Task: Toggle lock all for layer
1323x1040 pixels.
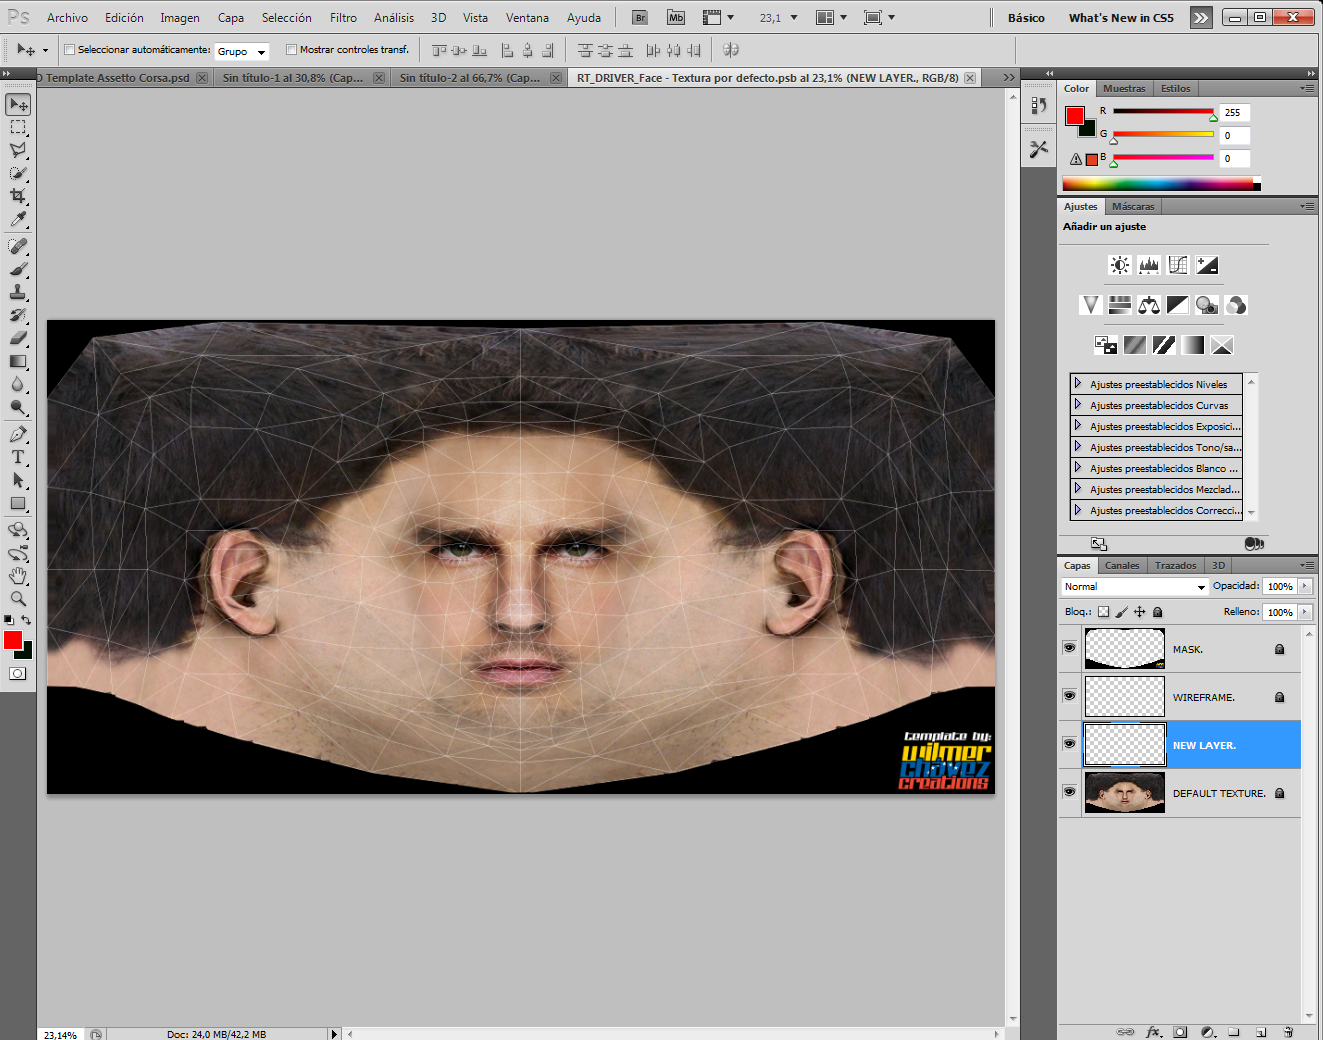Action: tap(1158, 612)
